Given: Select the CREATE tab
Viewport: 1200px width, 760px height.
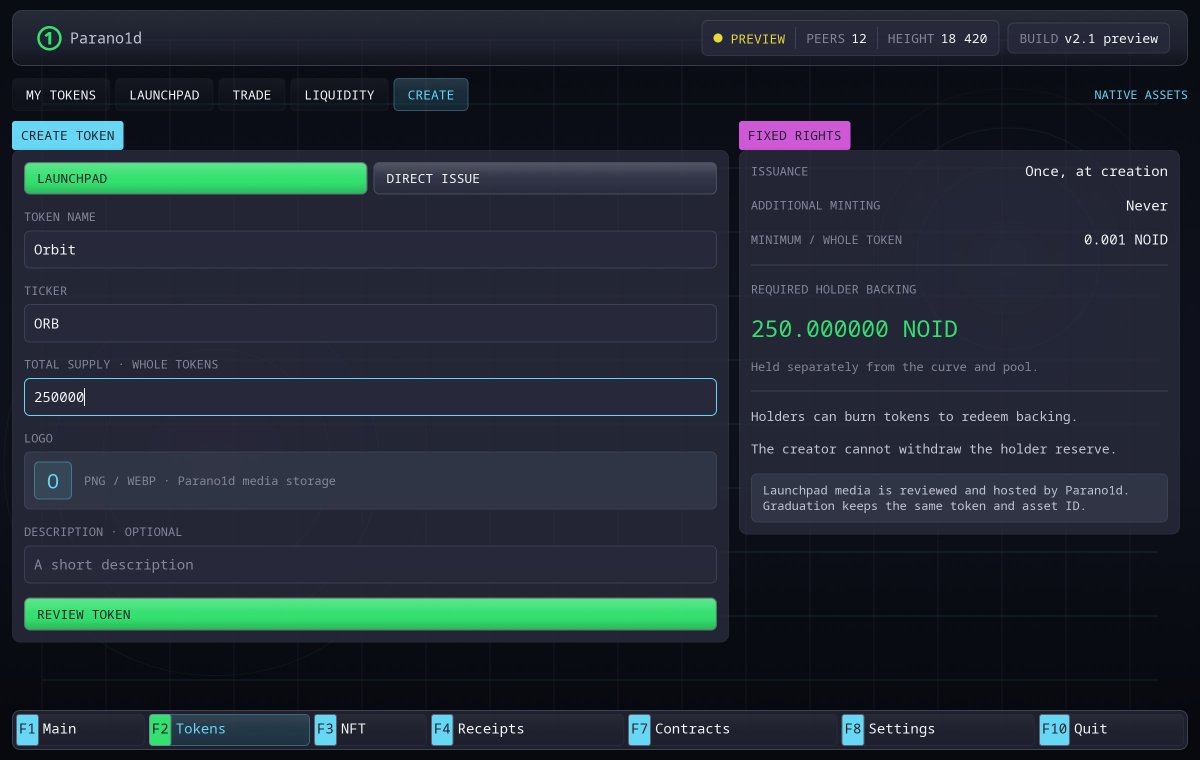Looking at the screenshot, I should [431, 95].
